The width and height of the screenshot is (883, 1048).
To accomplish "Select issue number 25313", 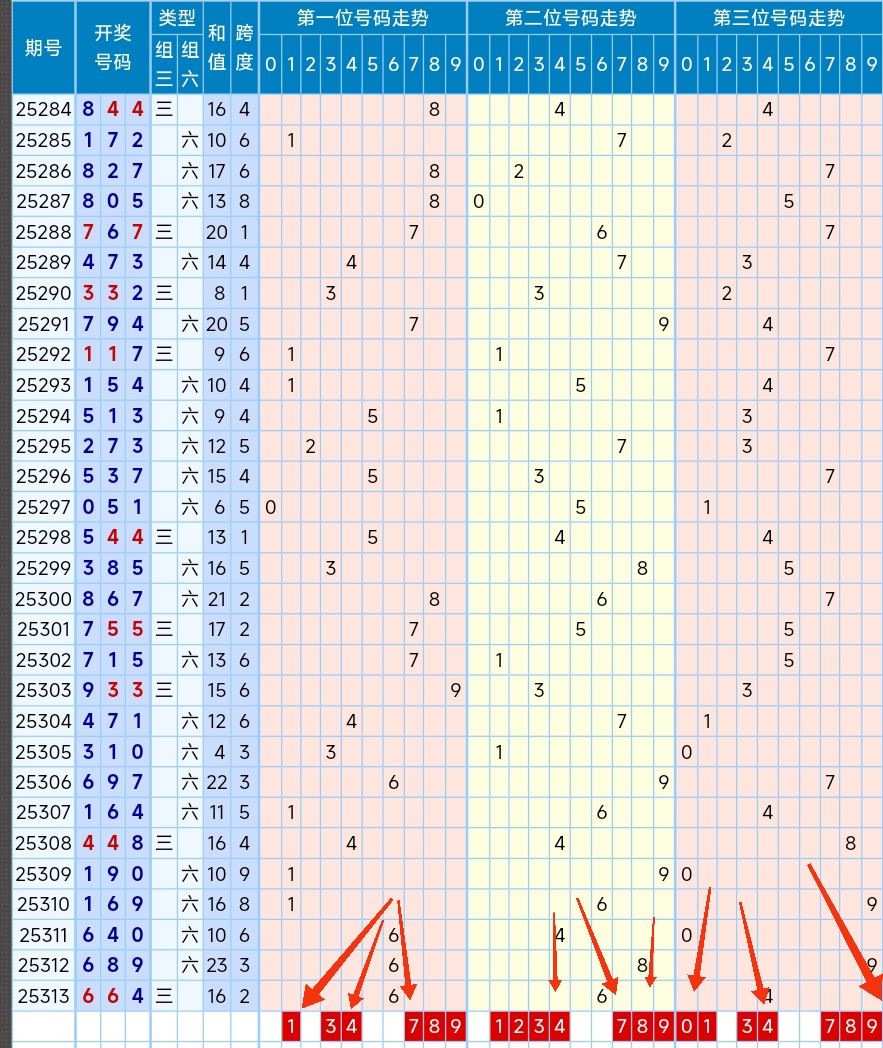I will tap(43, 996).
